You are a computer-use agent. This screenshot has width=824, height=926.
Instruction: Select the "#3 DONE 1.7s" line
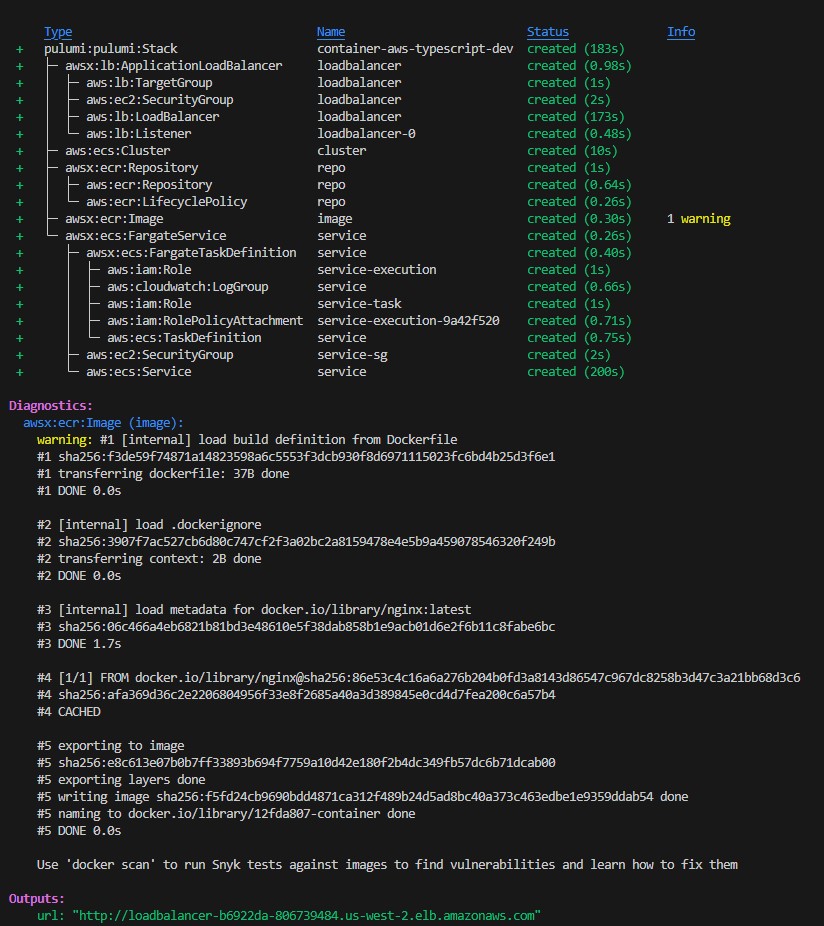[x=79, y=644]
